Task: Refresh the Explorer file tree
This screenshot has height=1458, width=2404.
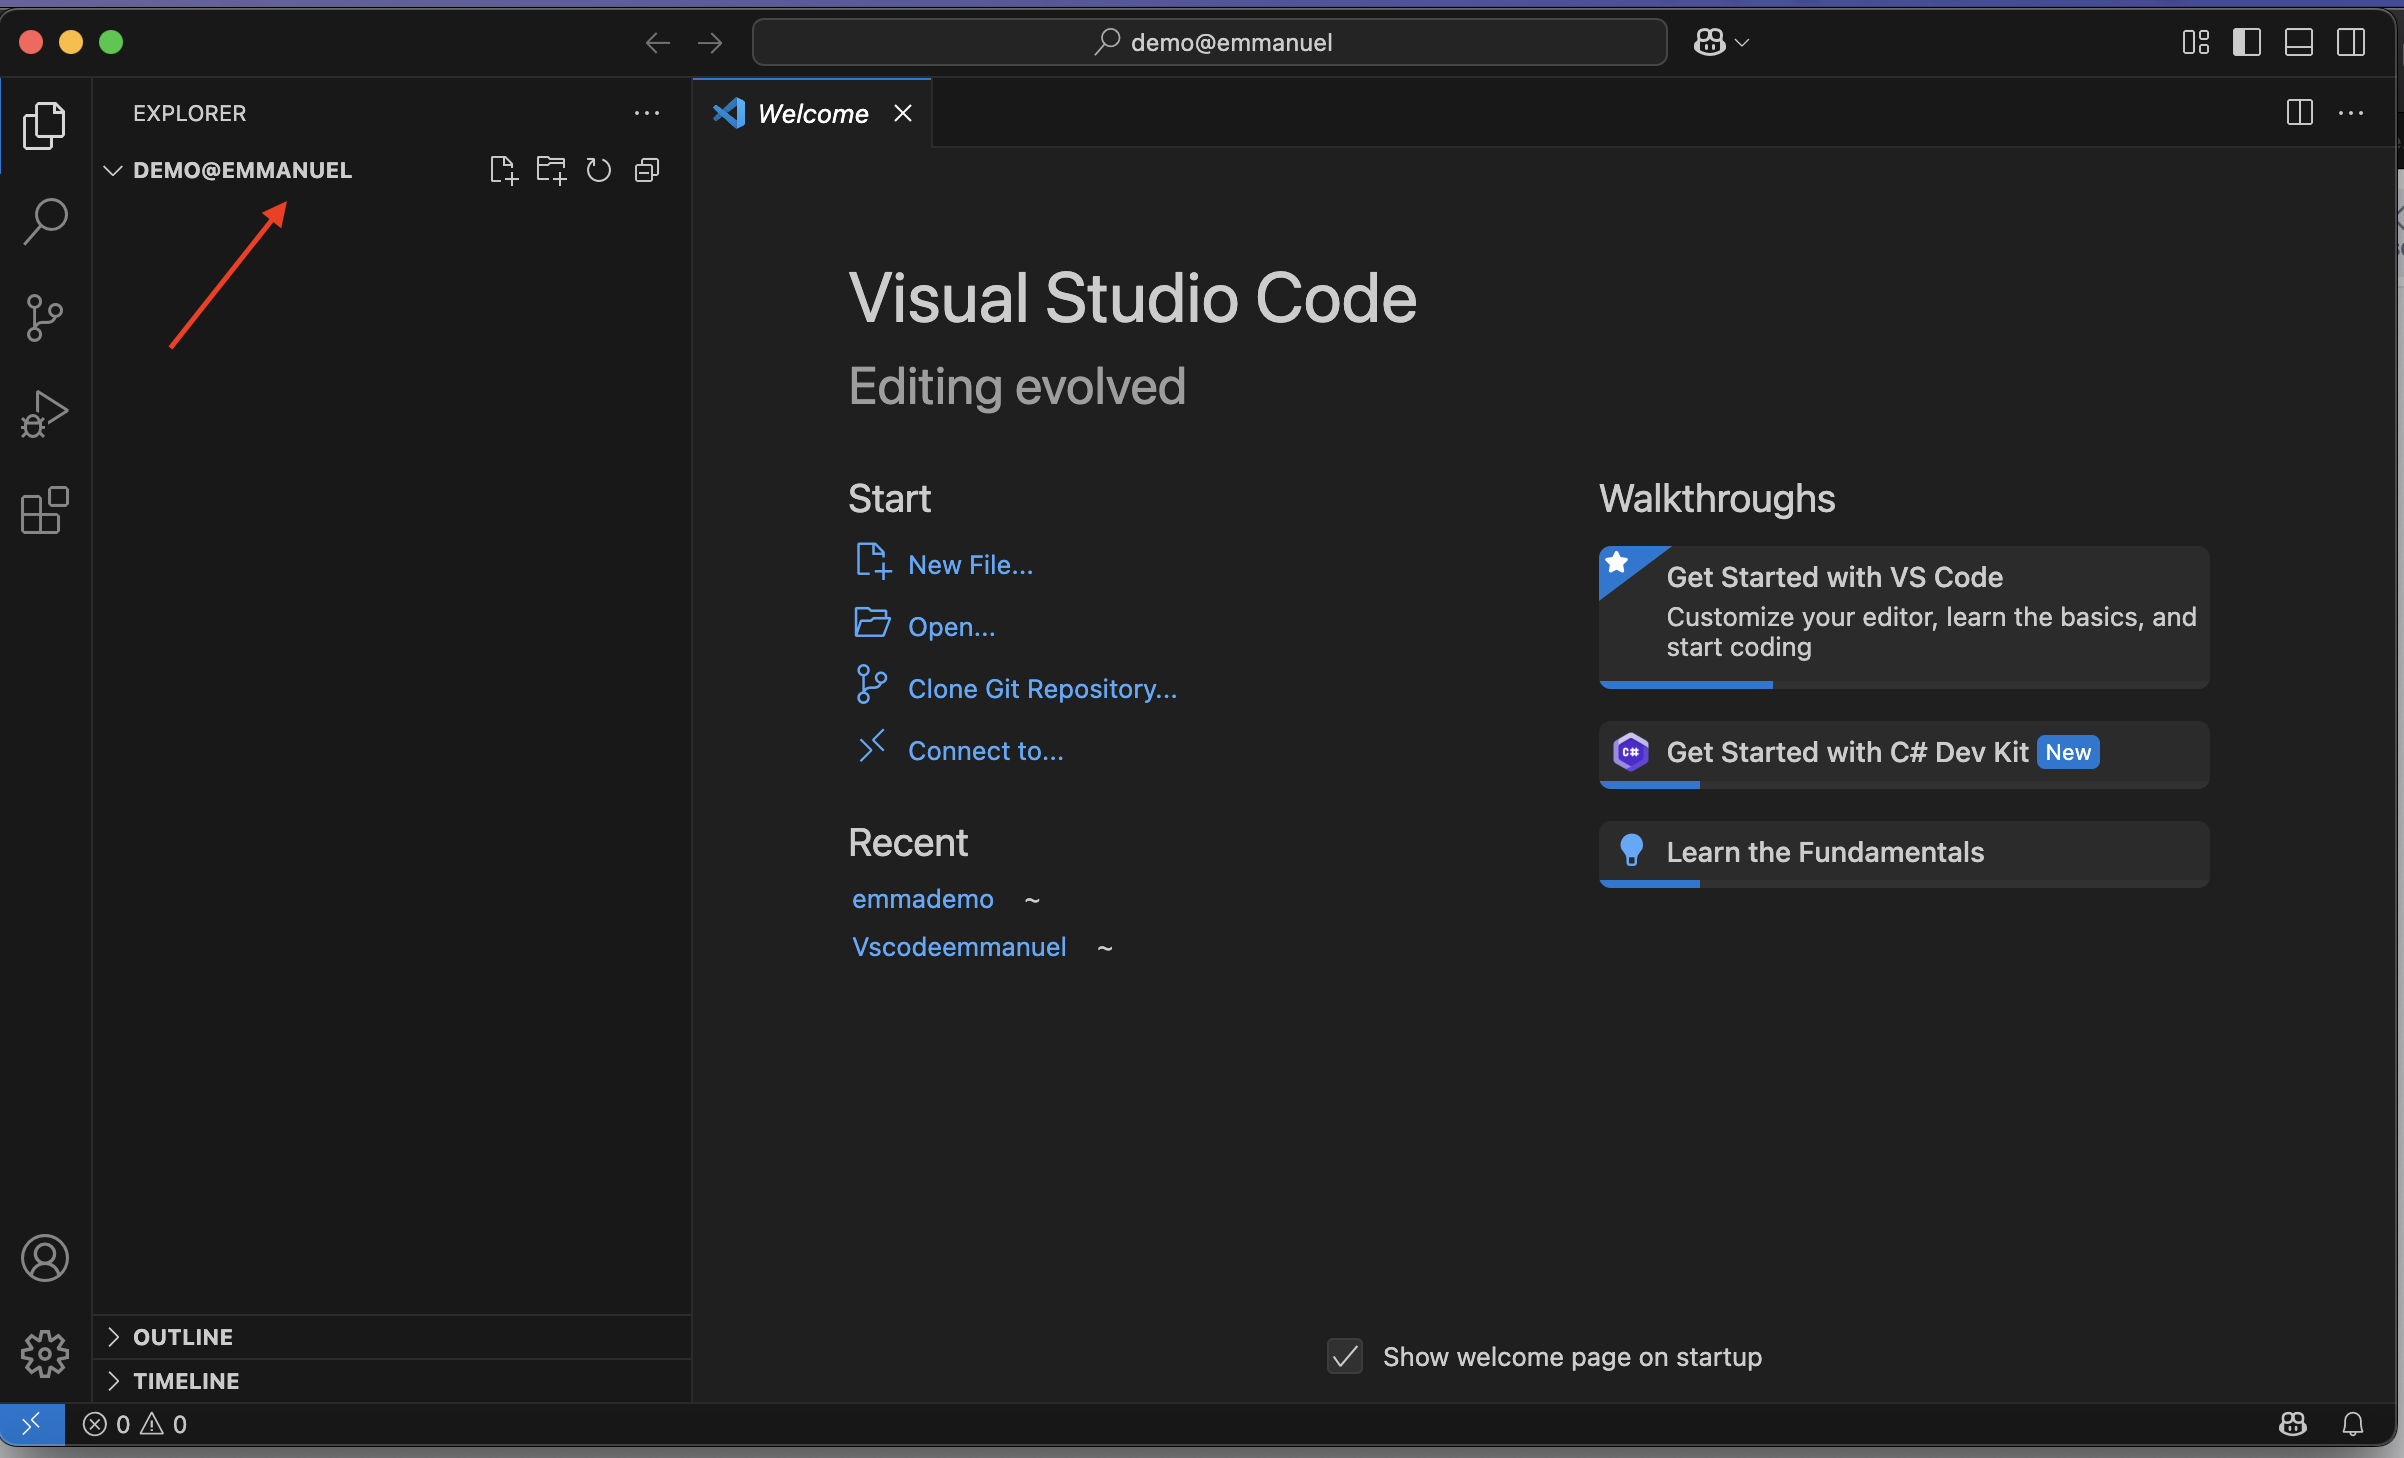Action: [x=599, y=170]
